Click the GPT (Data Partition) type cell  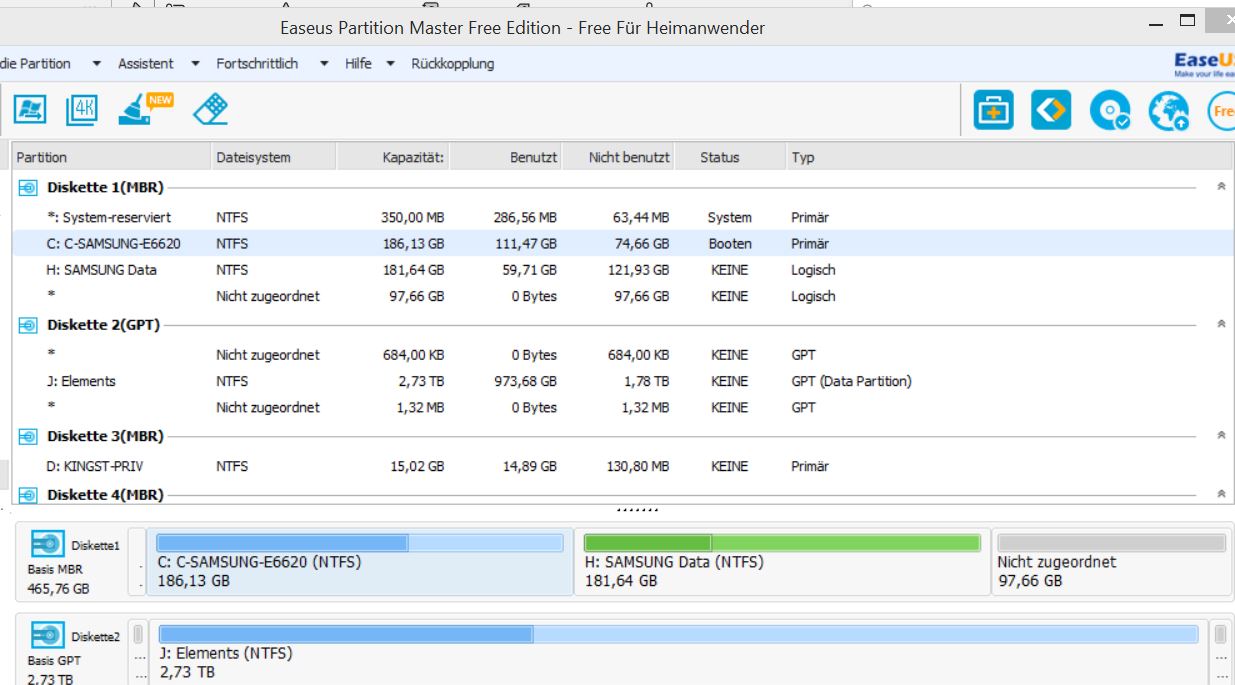851,381
